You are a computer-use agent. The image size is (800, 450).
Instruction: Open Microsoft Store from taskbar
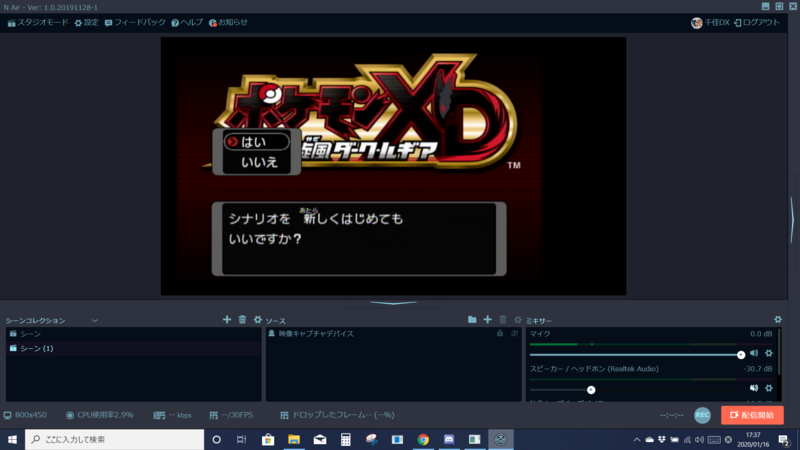(x=268, y=439)
